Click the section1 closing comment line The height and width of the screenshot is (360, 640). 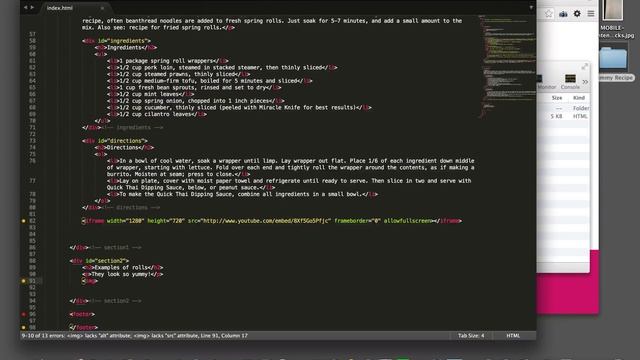[105, 247]
